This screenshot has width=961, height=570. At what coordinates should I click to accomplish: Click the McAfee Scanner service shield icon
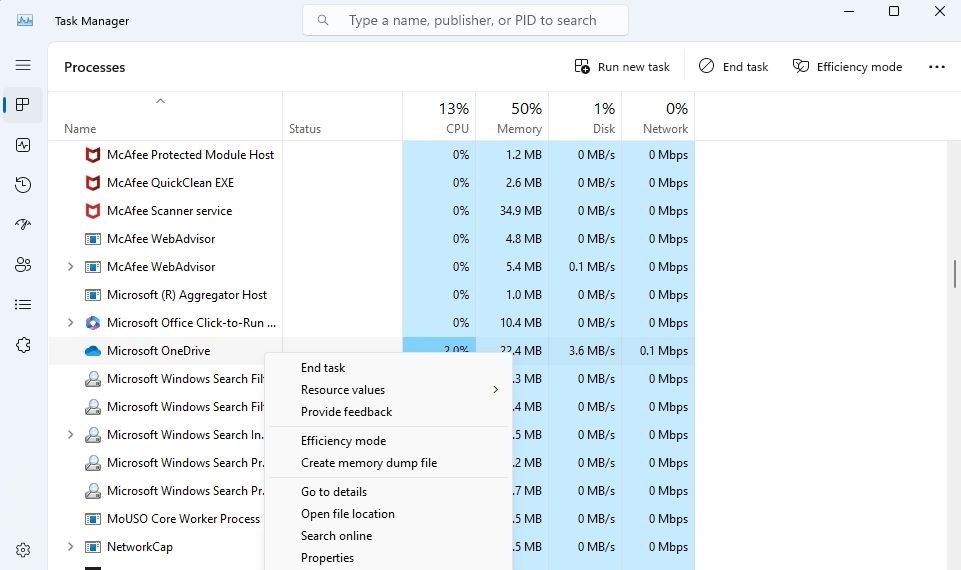coord(93,211)
